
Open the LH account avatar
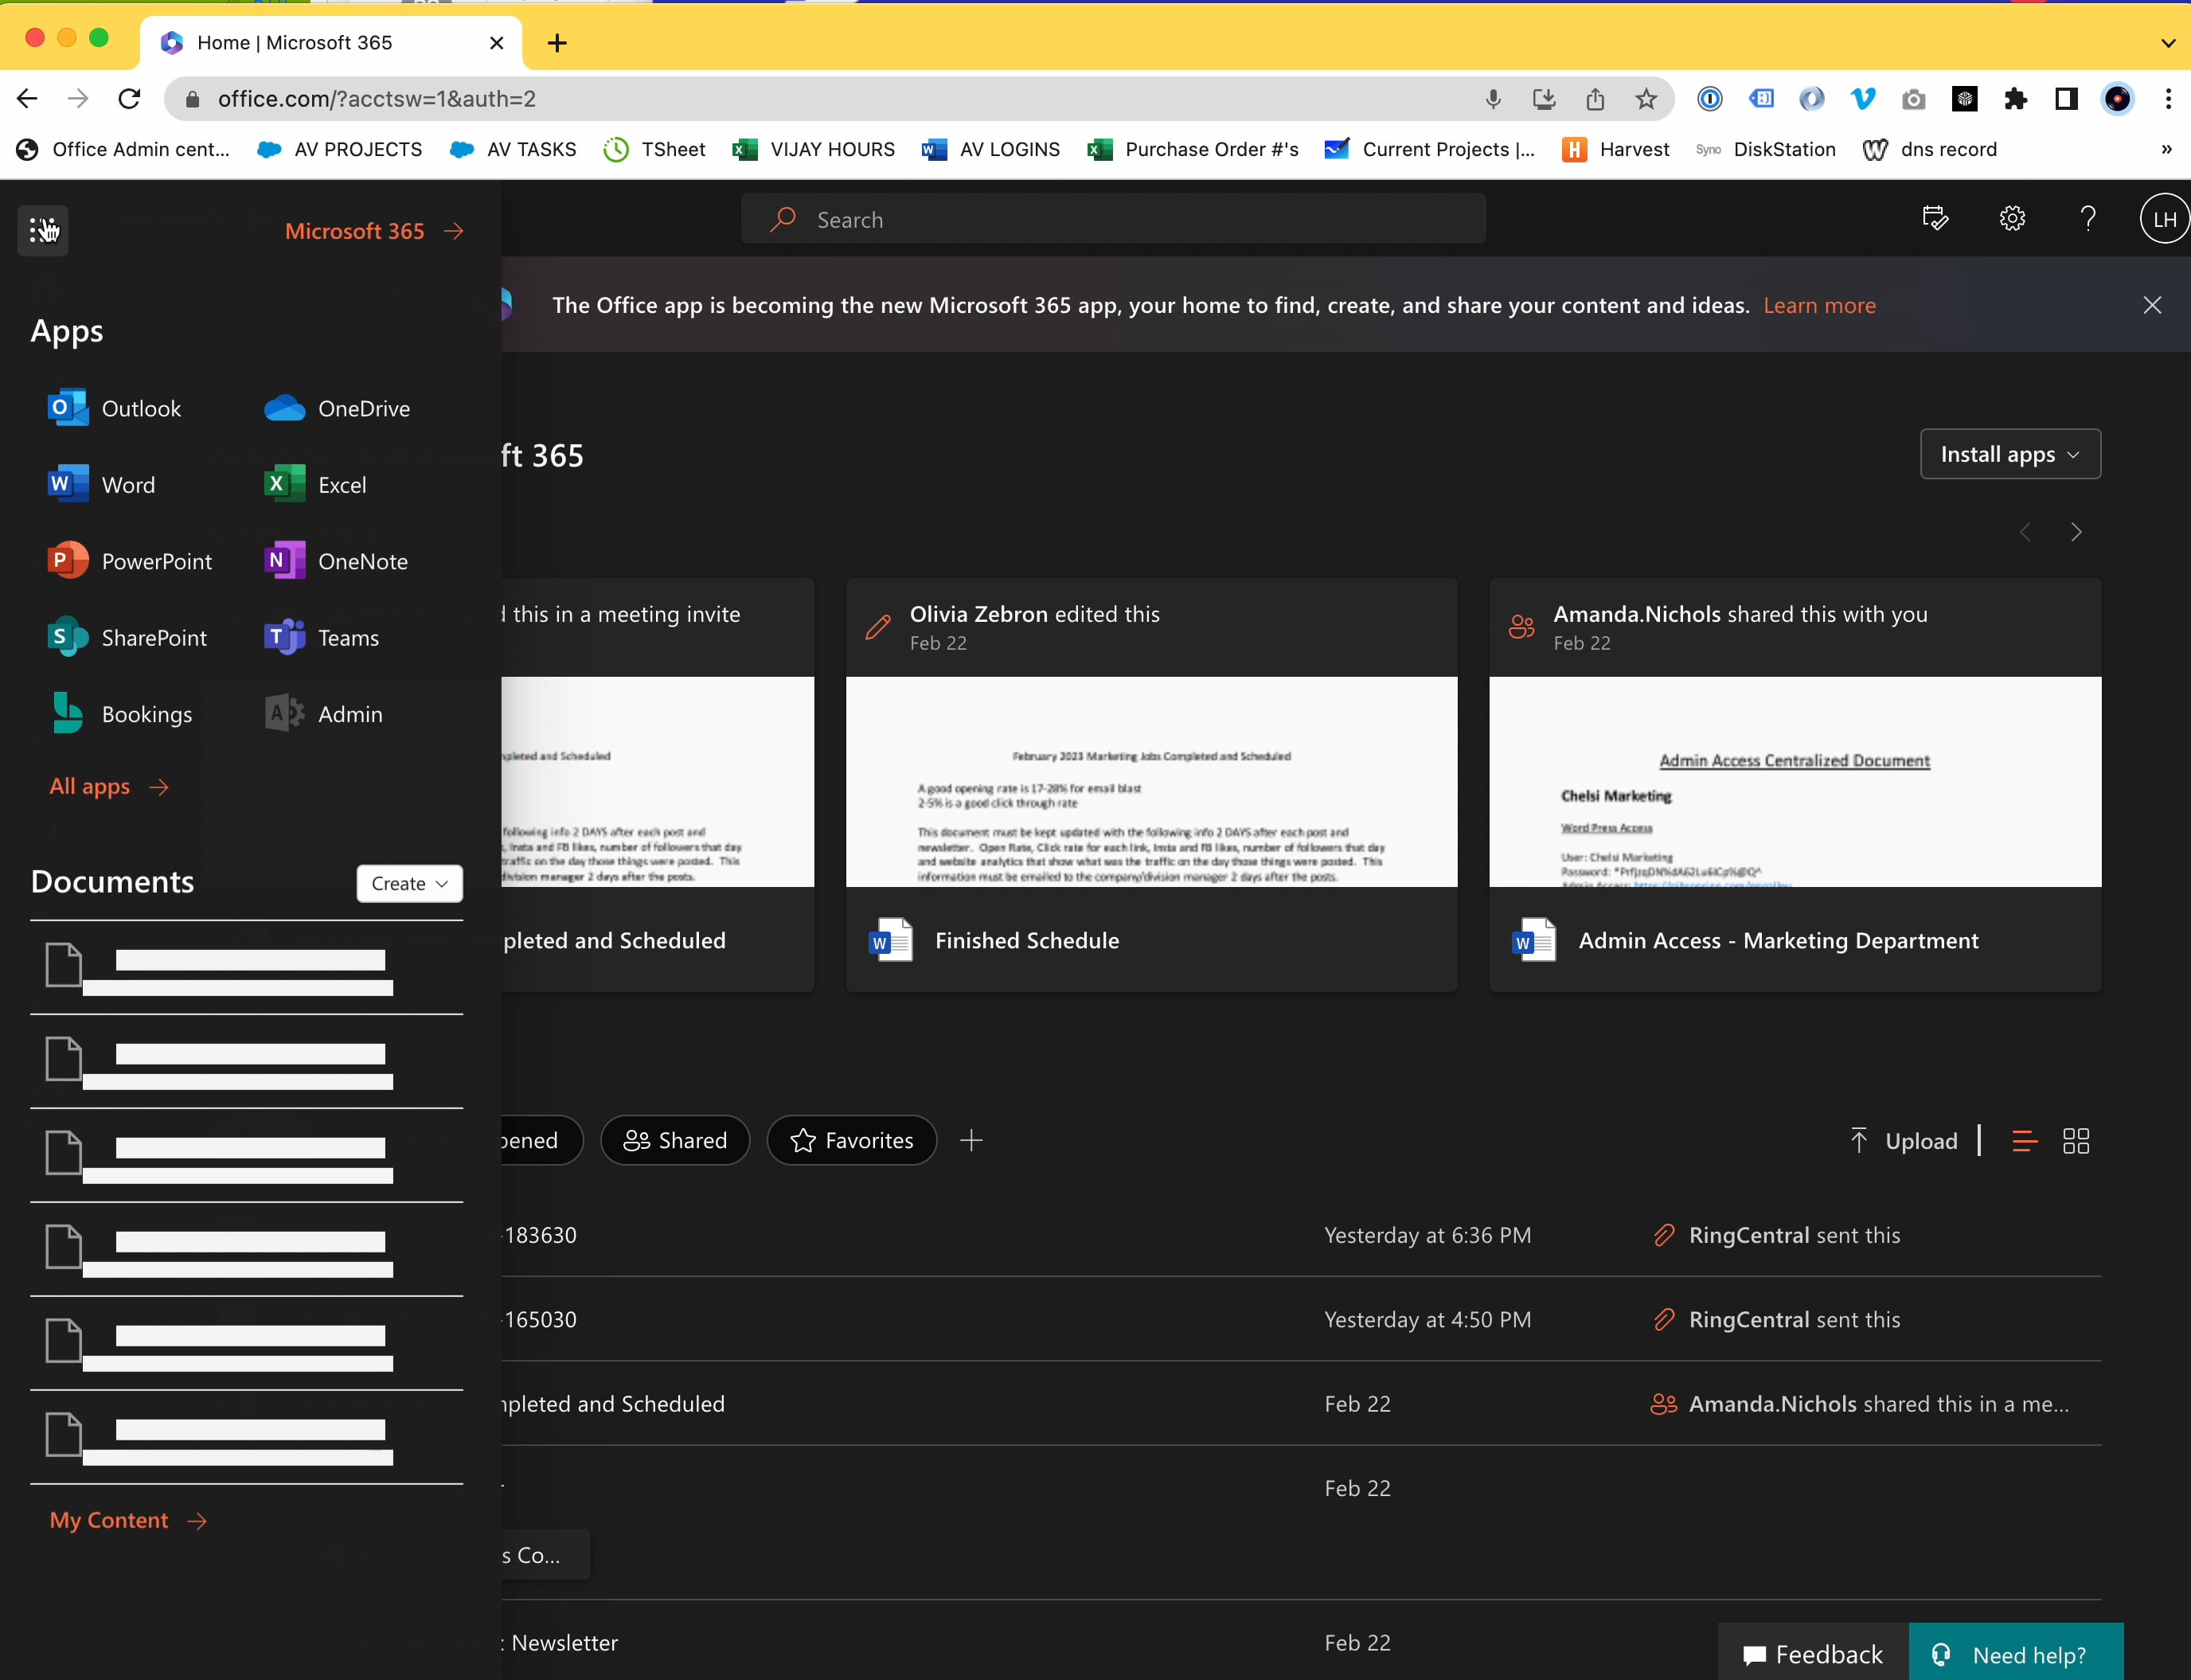click(x=2164, y=219)
